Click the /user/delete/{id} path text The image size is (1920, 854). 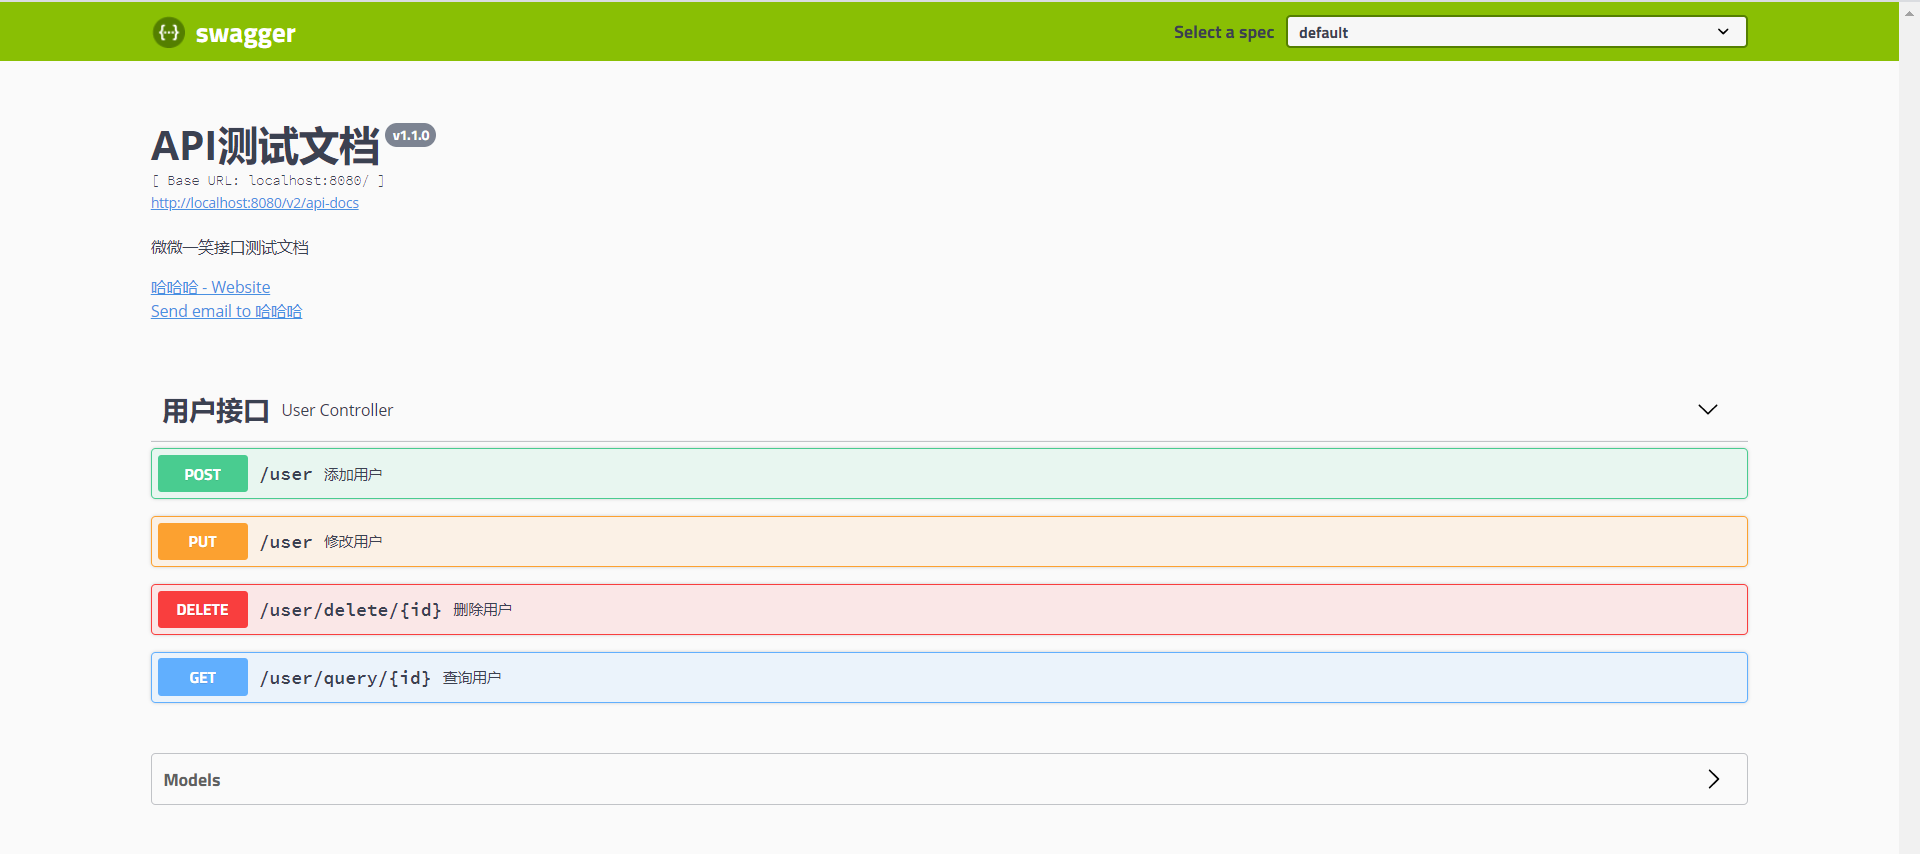[x=351, y=610]
